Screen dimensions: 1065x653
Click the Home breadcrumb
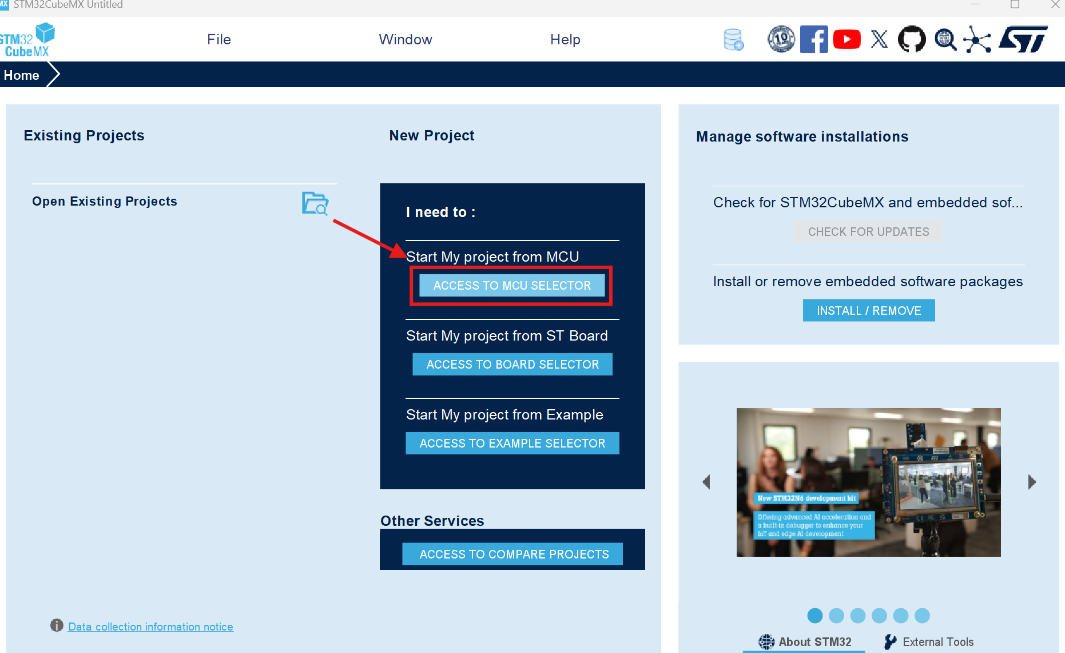click(x=22, y=75)
